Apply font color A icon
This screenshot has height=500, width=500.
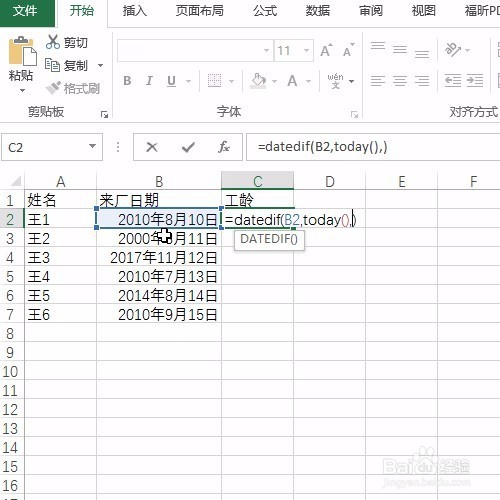coord(292,81)
